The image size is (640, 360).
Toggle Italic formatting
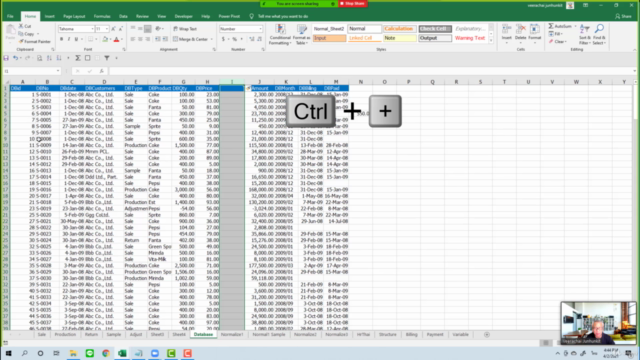pos(69,39)
